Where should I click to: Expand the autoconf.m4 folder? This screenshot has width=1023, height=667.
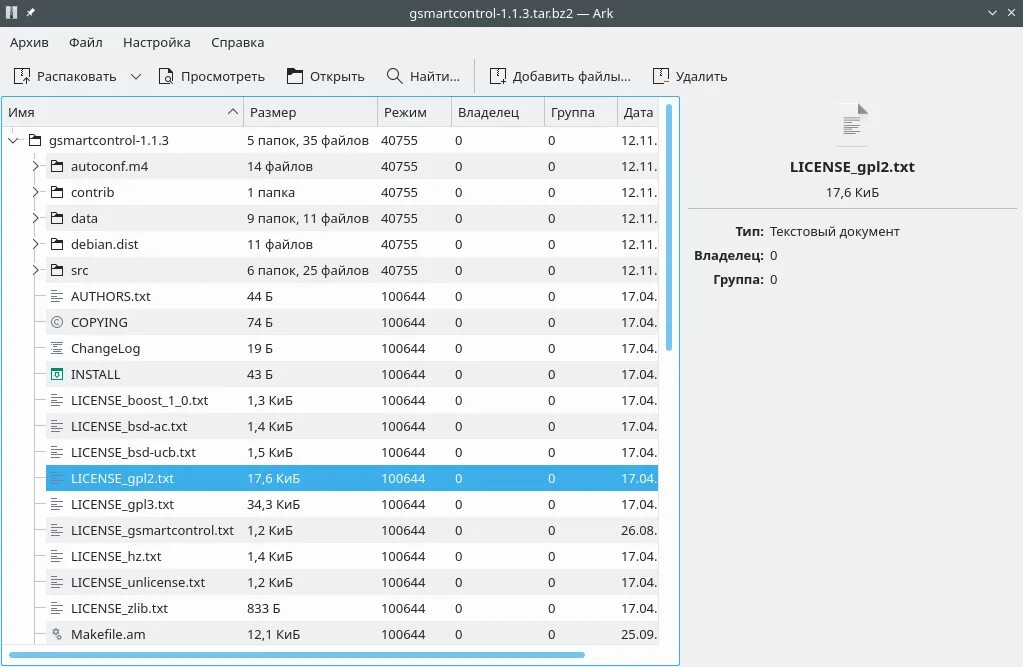click(x=35, y=166)
